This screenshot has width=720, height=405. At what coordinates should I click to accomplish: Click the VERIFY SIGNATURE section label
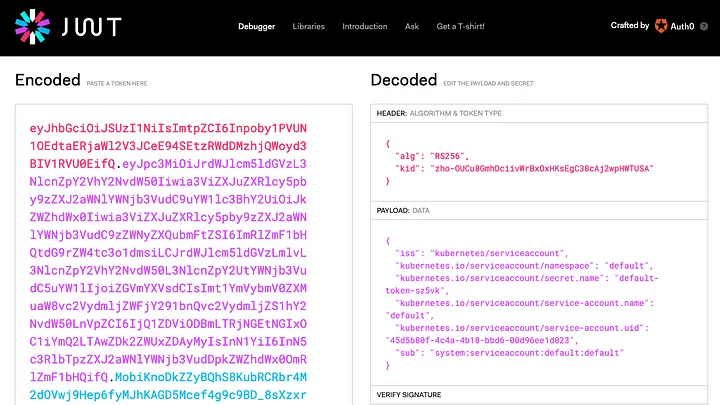click(x=408, y=395)
